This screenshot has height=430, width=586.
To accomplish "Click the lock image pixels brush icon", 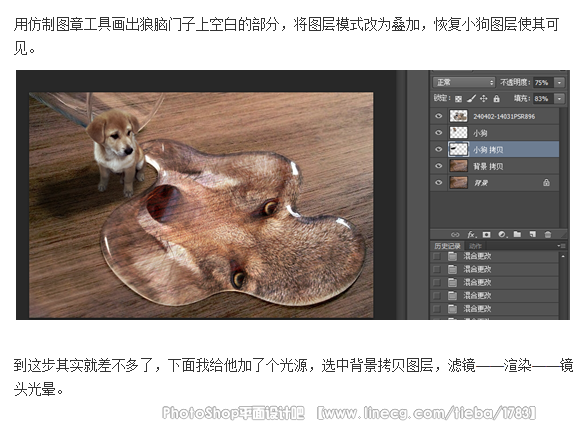I will click(471, 99).
